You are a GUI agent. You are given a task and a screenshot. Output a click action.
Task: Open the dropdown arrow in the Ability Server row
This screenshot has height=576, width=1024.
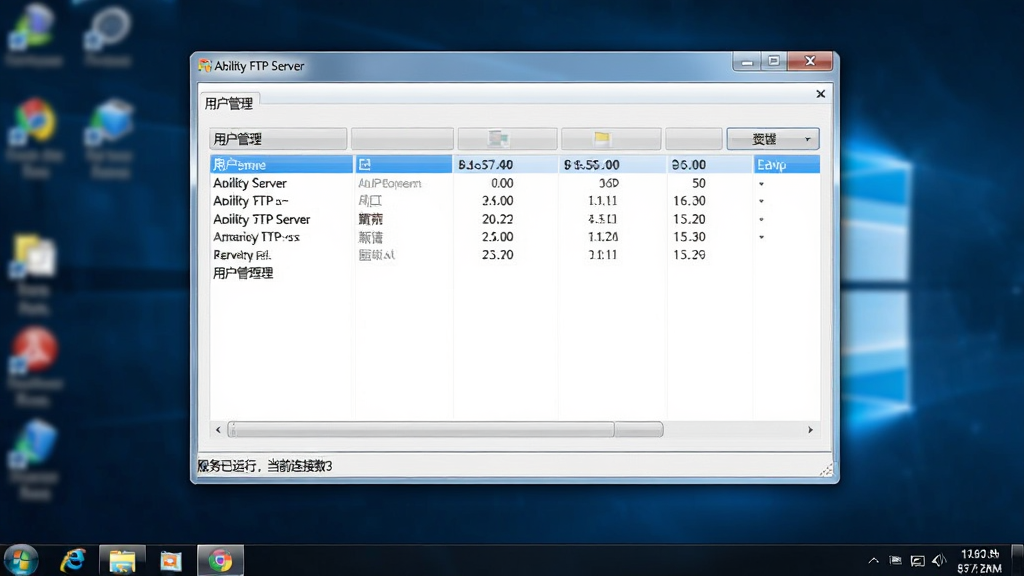(x=761, y=184)
